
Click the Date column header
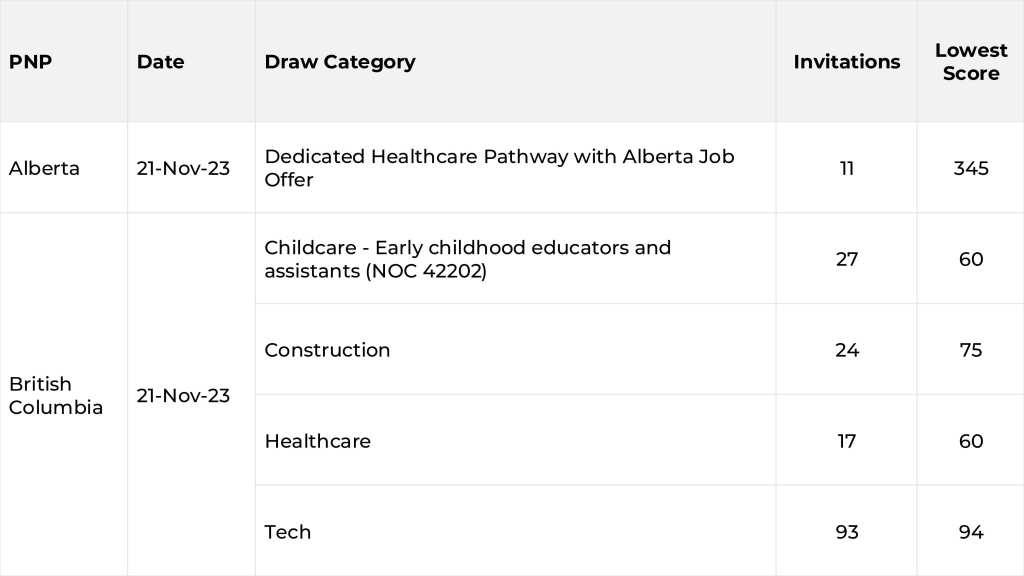coord(161,62)
